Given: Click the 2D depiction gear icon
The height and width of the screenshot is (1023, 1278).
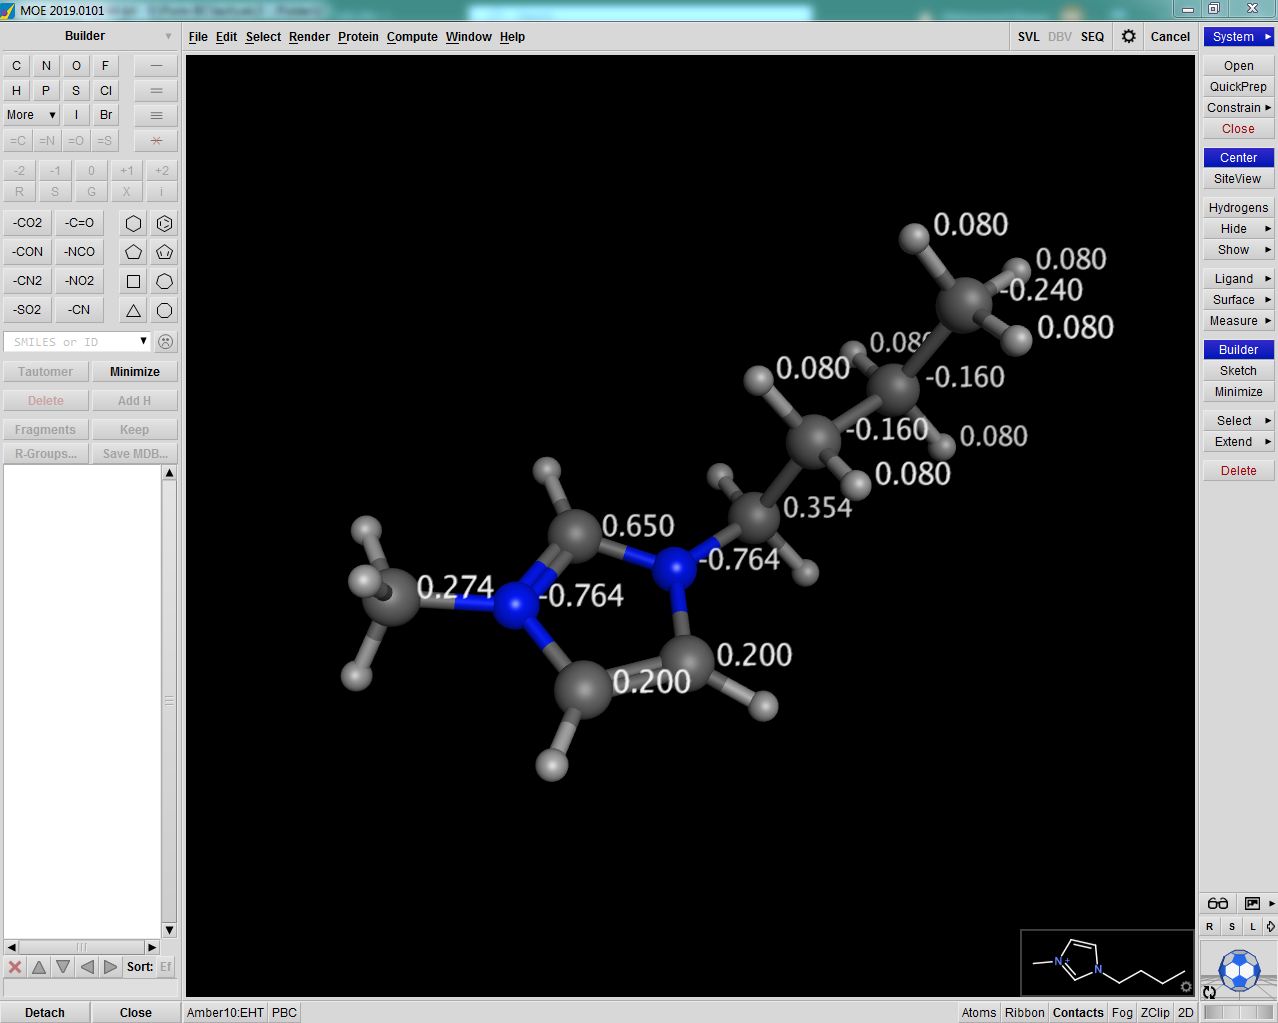Looking at the screenshot, I should click(1185, 986).
